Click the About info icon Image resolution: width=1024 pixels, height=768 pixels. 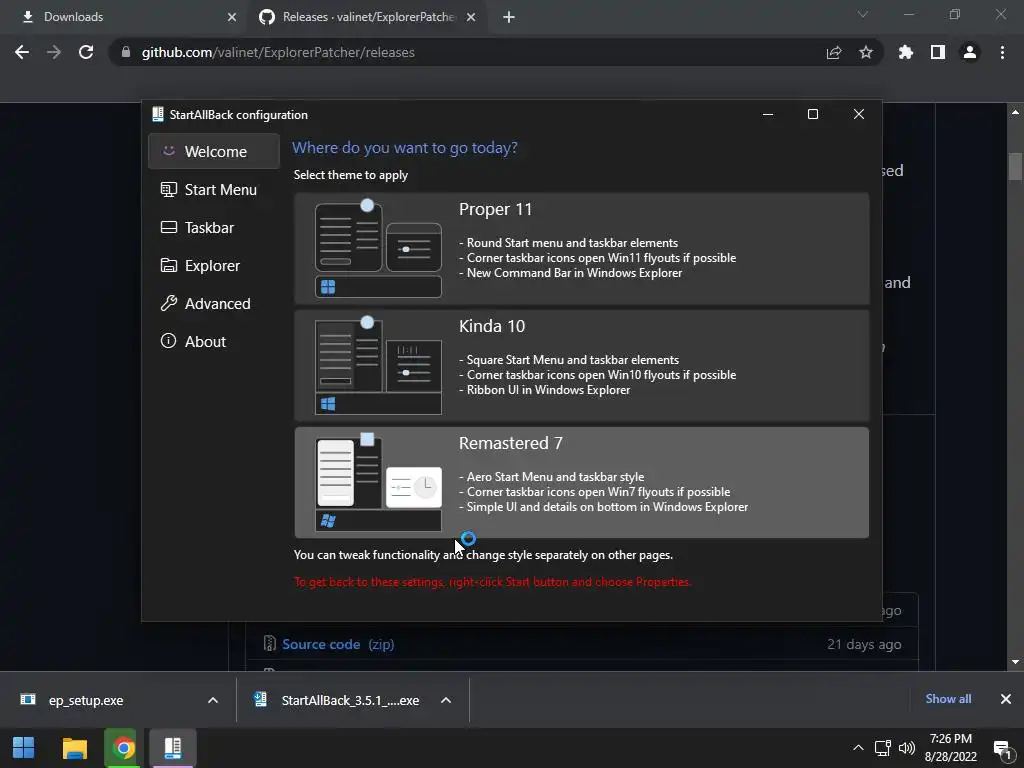(x=168, y=341)
